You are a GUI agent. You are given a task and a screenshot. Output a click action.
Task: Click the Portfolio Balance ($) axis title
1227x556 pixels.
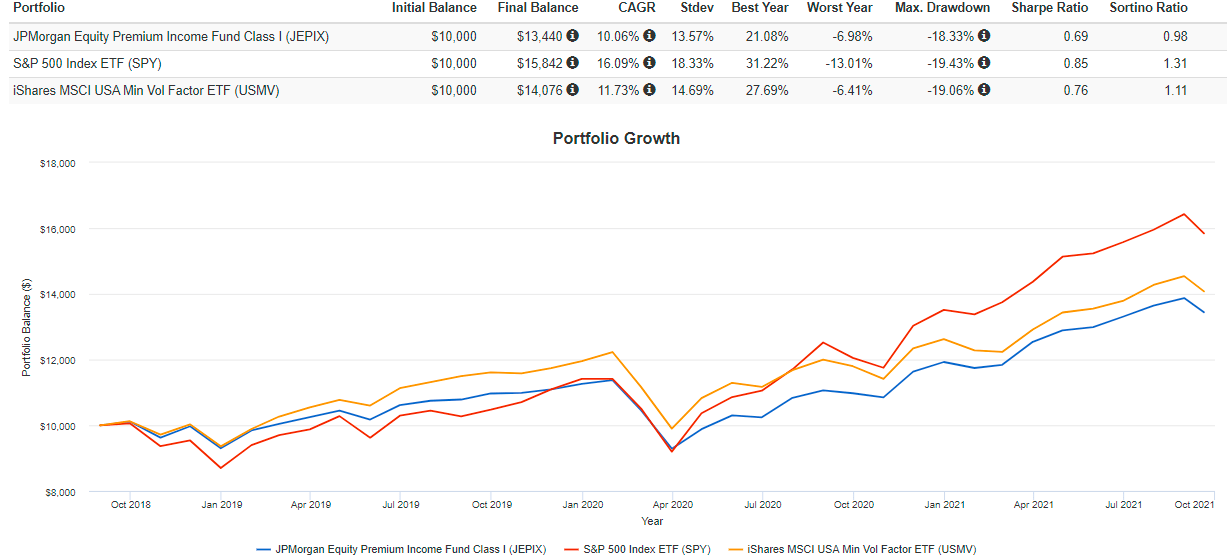[x=27, y=328]
